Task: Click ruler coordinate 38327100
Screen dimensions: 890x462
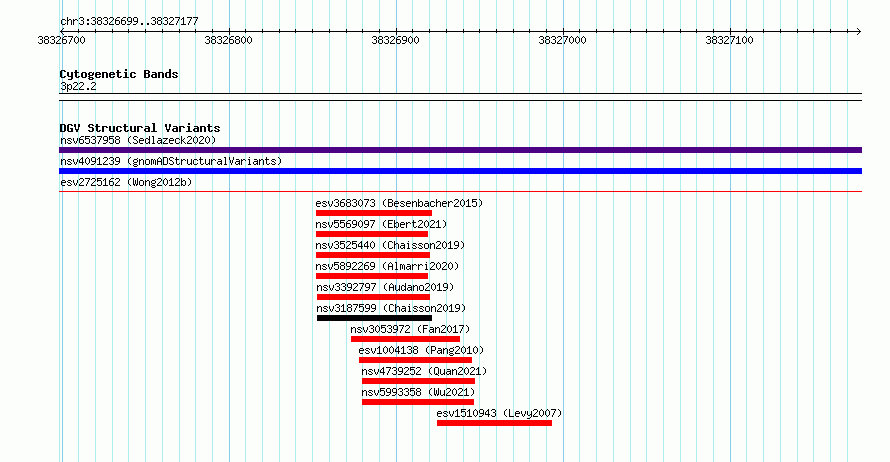Action: [x=729, y=40]
